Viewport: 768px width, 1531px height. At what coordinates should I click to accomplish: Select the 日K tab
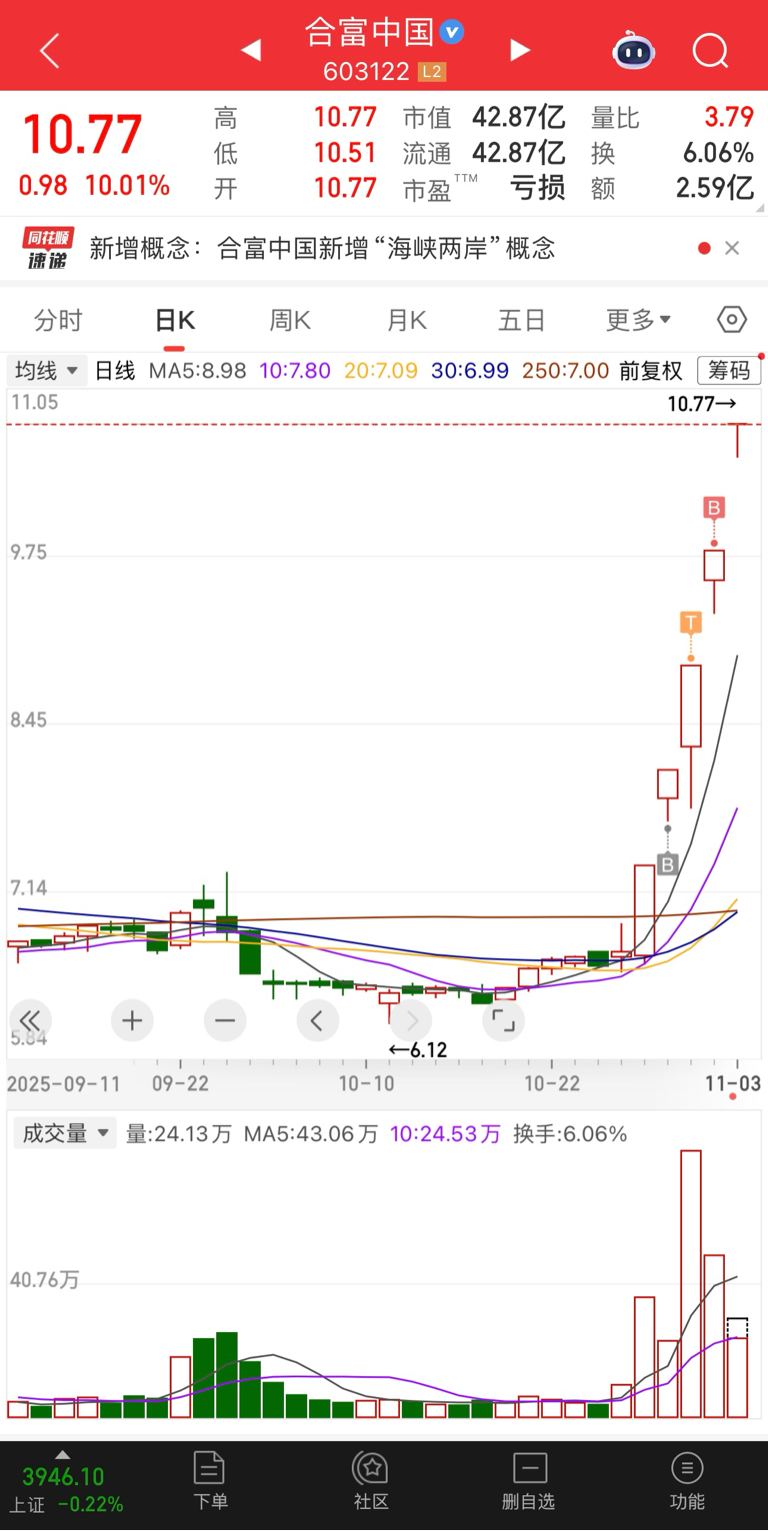click(x=174, y=320)
